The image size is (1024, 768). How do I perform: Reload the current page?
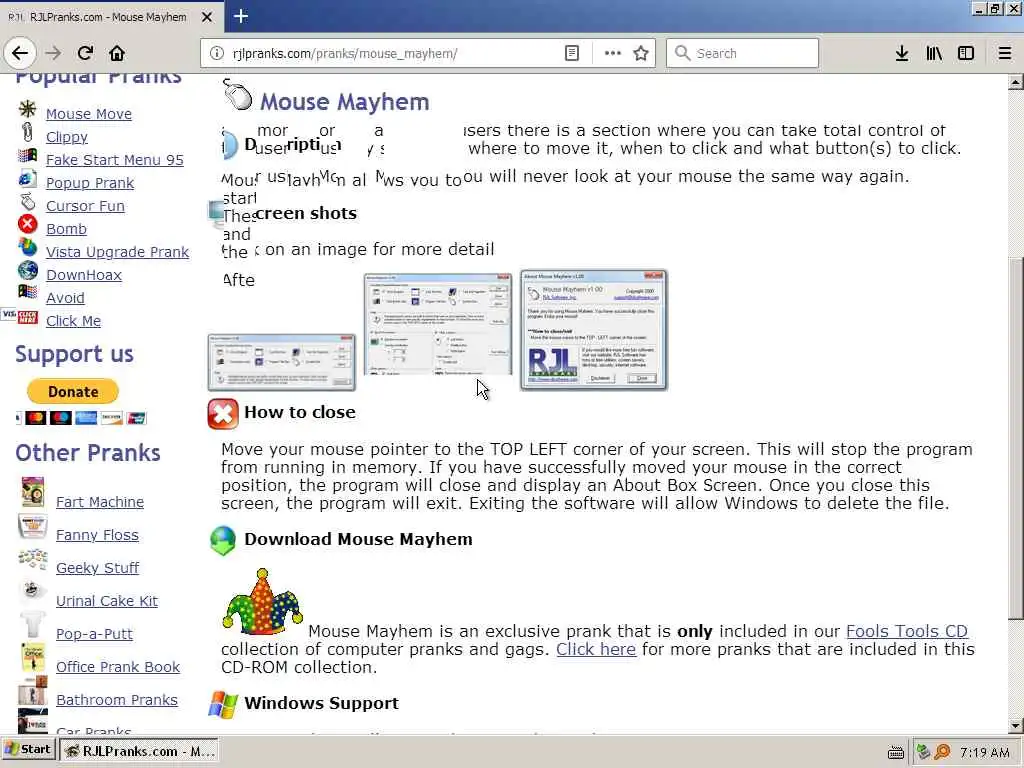point(85,53)
